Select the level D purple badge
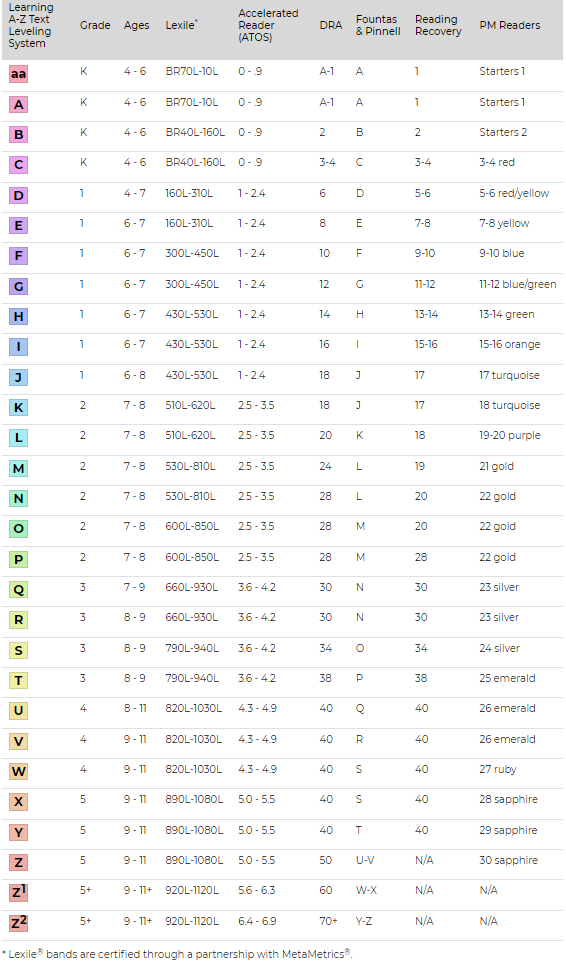 coord(18,196)
